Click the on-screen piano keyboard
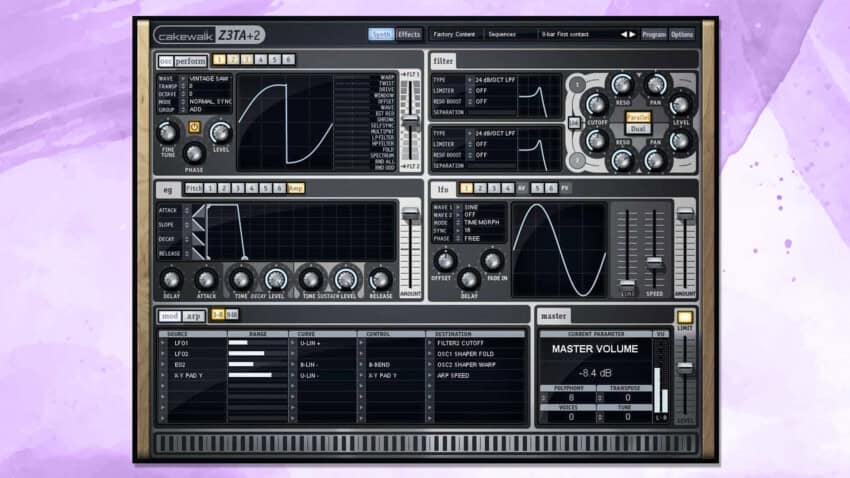 coord(426,443)
